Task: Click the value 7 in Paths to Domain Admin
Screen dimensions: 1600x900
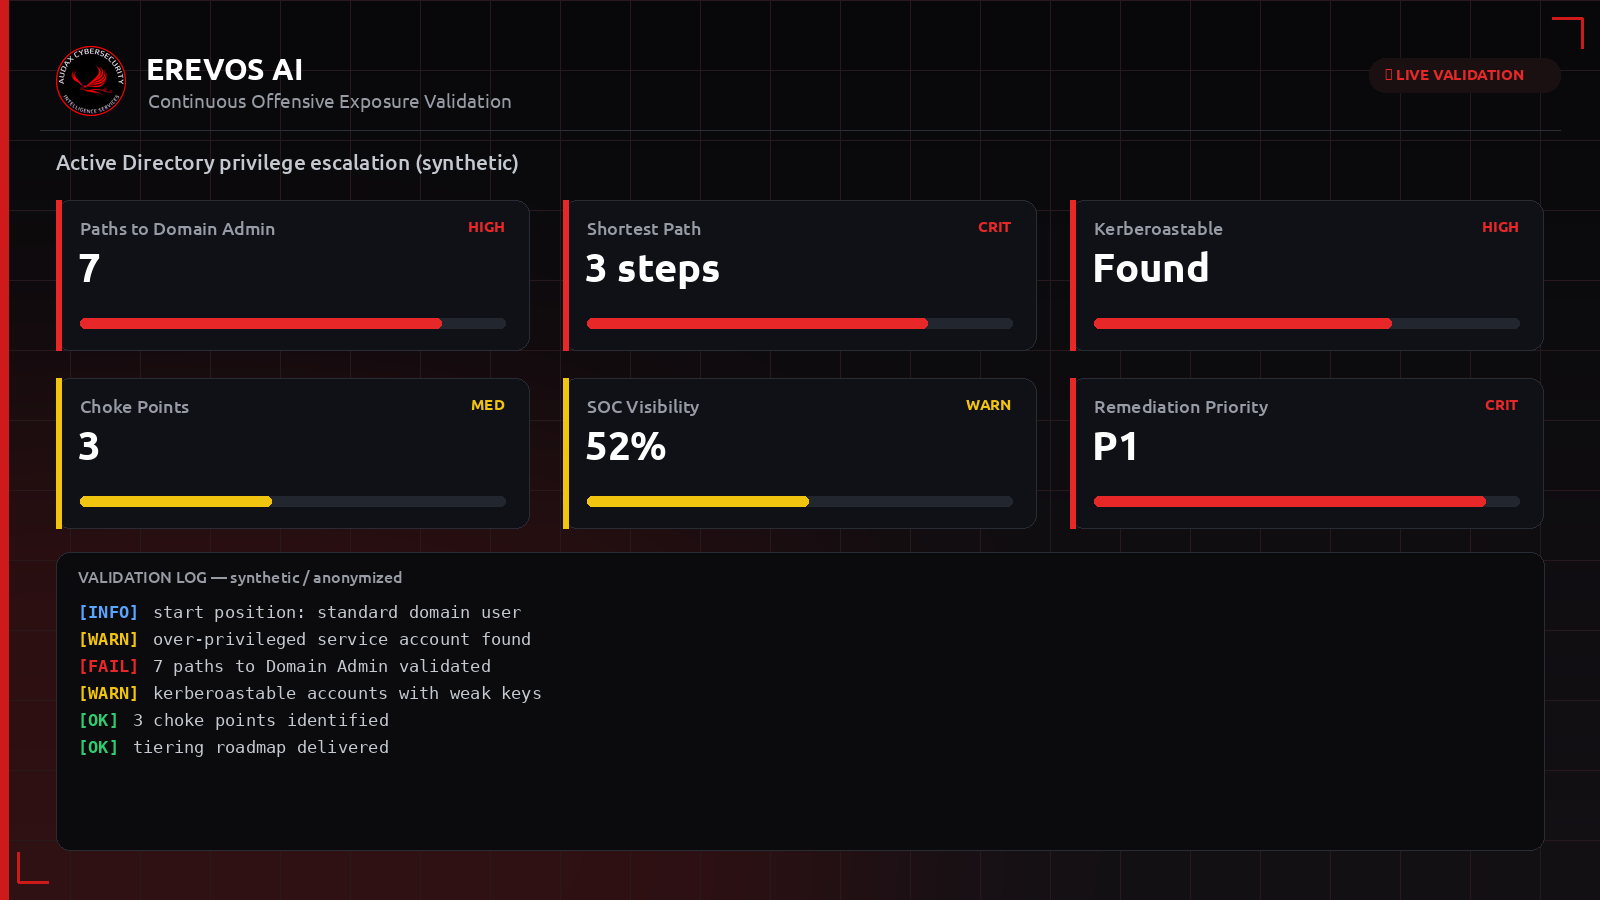Action: coord(90,268)
